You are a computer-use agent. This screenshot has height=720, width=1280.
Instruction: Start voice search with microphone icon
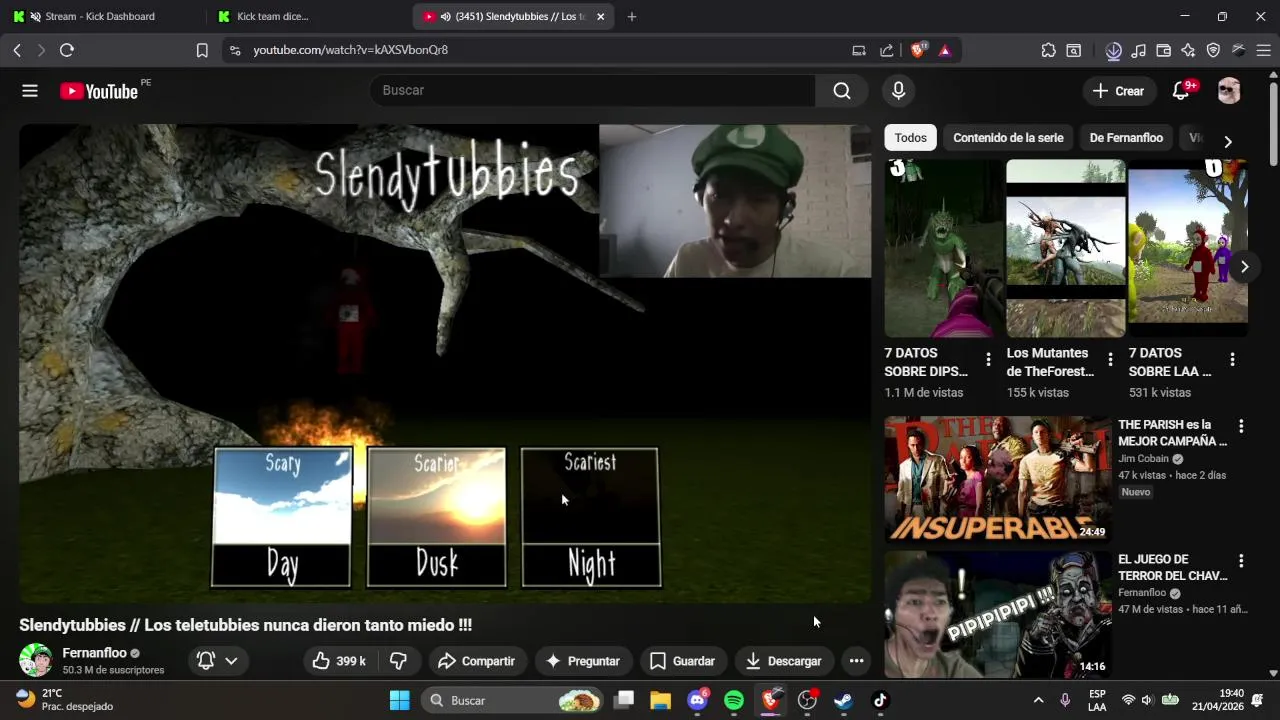click(x=898, y=91)
